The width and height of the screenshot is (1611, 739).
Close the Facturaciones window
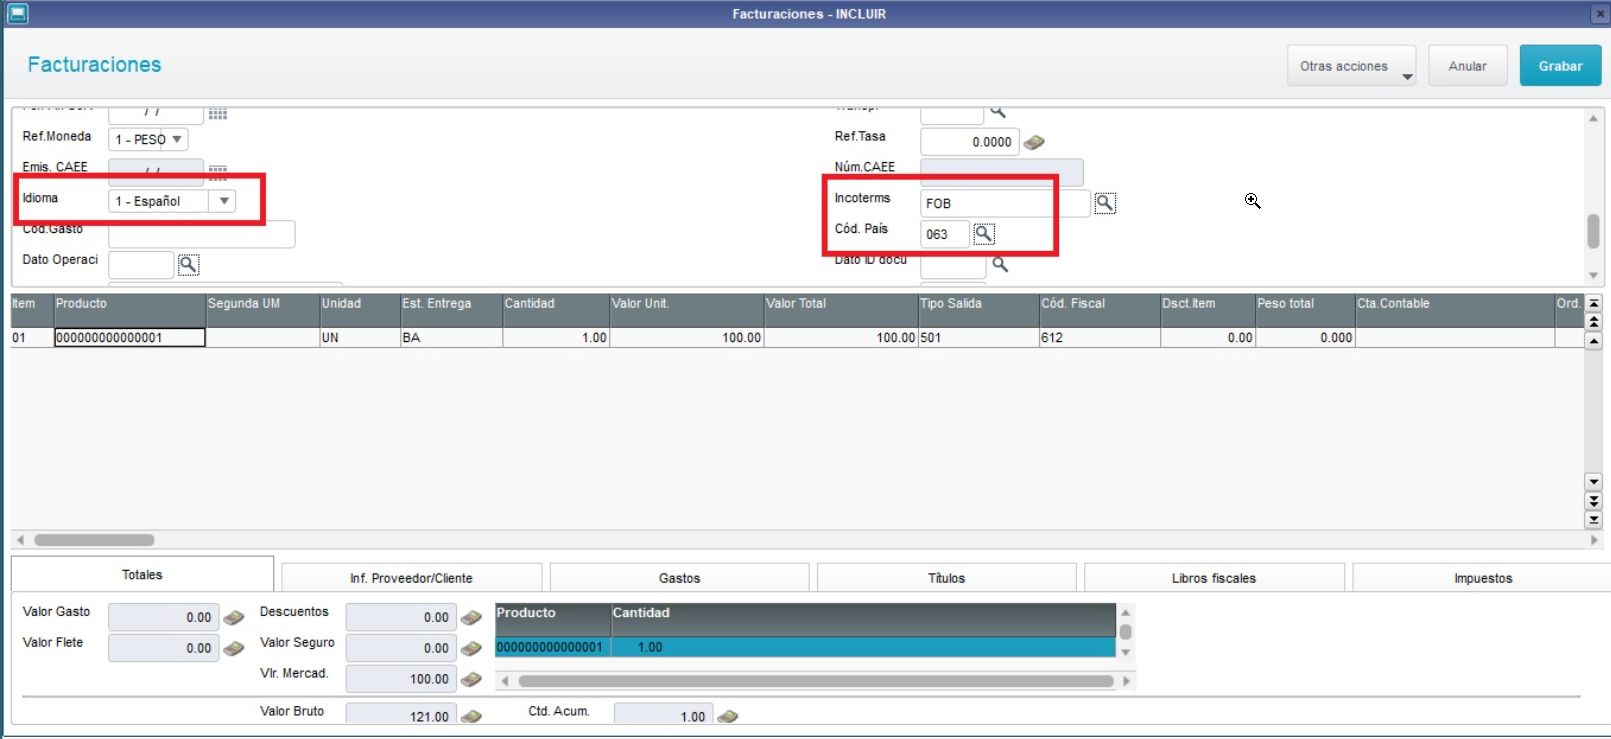coord(1599,14)
